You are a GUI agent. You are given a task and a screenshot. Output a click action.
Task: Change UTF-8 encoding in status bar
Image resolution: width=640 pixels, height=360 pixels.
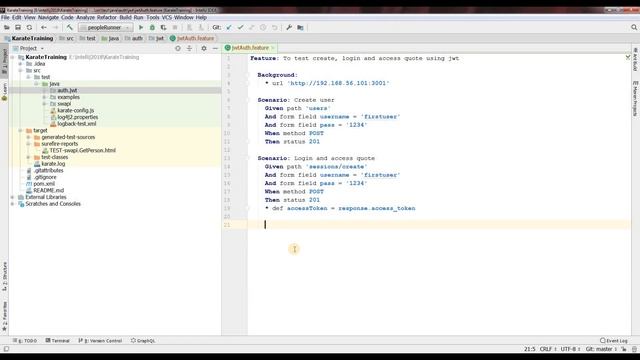570,349
